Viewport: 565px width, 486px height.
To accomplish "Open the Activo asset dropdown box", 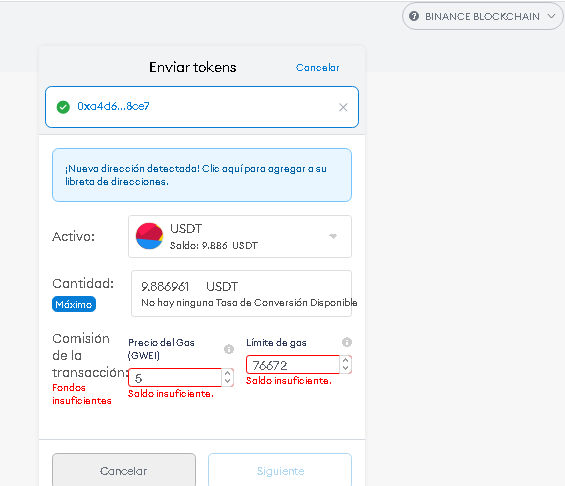I will point(240,236).
